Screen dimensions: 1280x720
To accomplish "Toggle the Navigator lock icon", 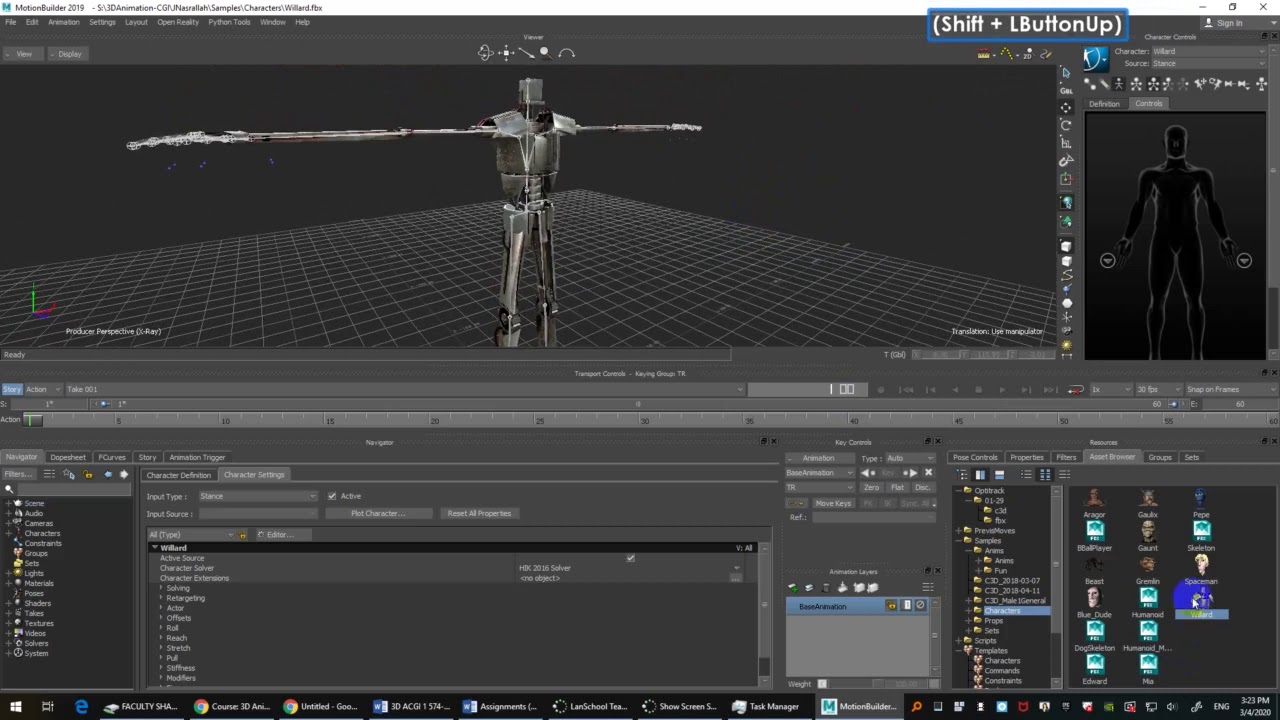I will pyautogui.click(x=88, y=474).
